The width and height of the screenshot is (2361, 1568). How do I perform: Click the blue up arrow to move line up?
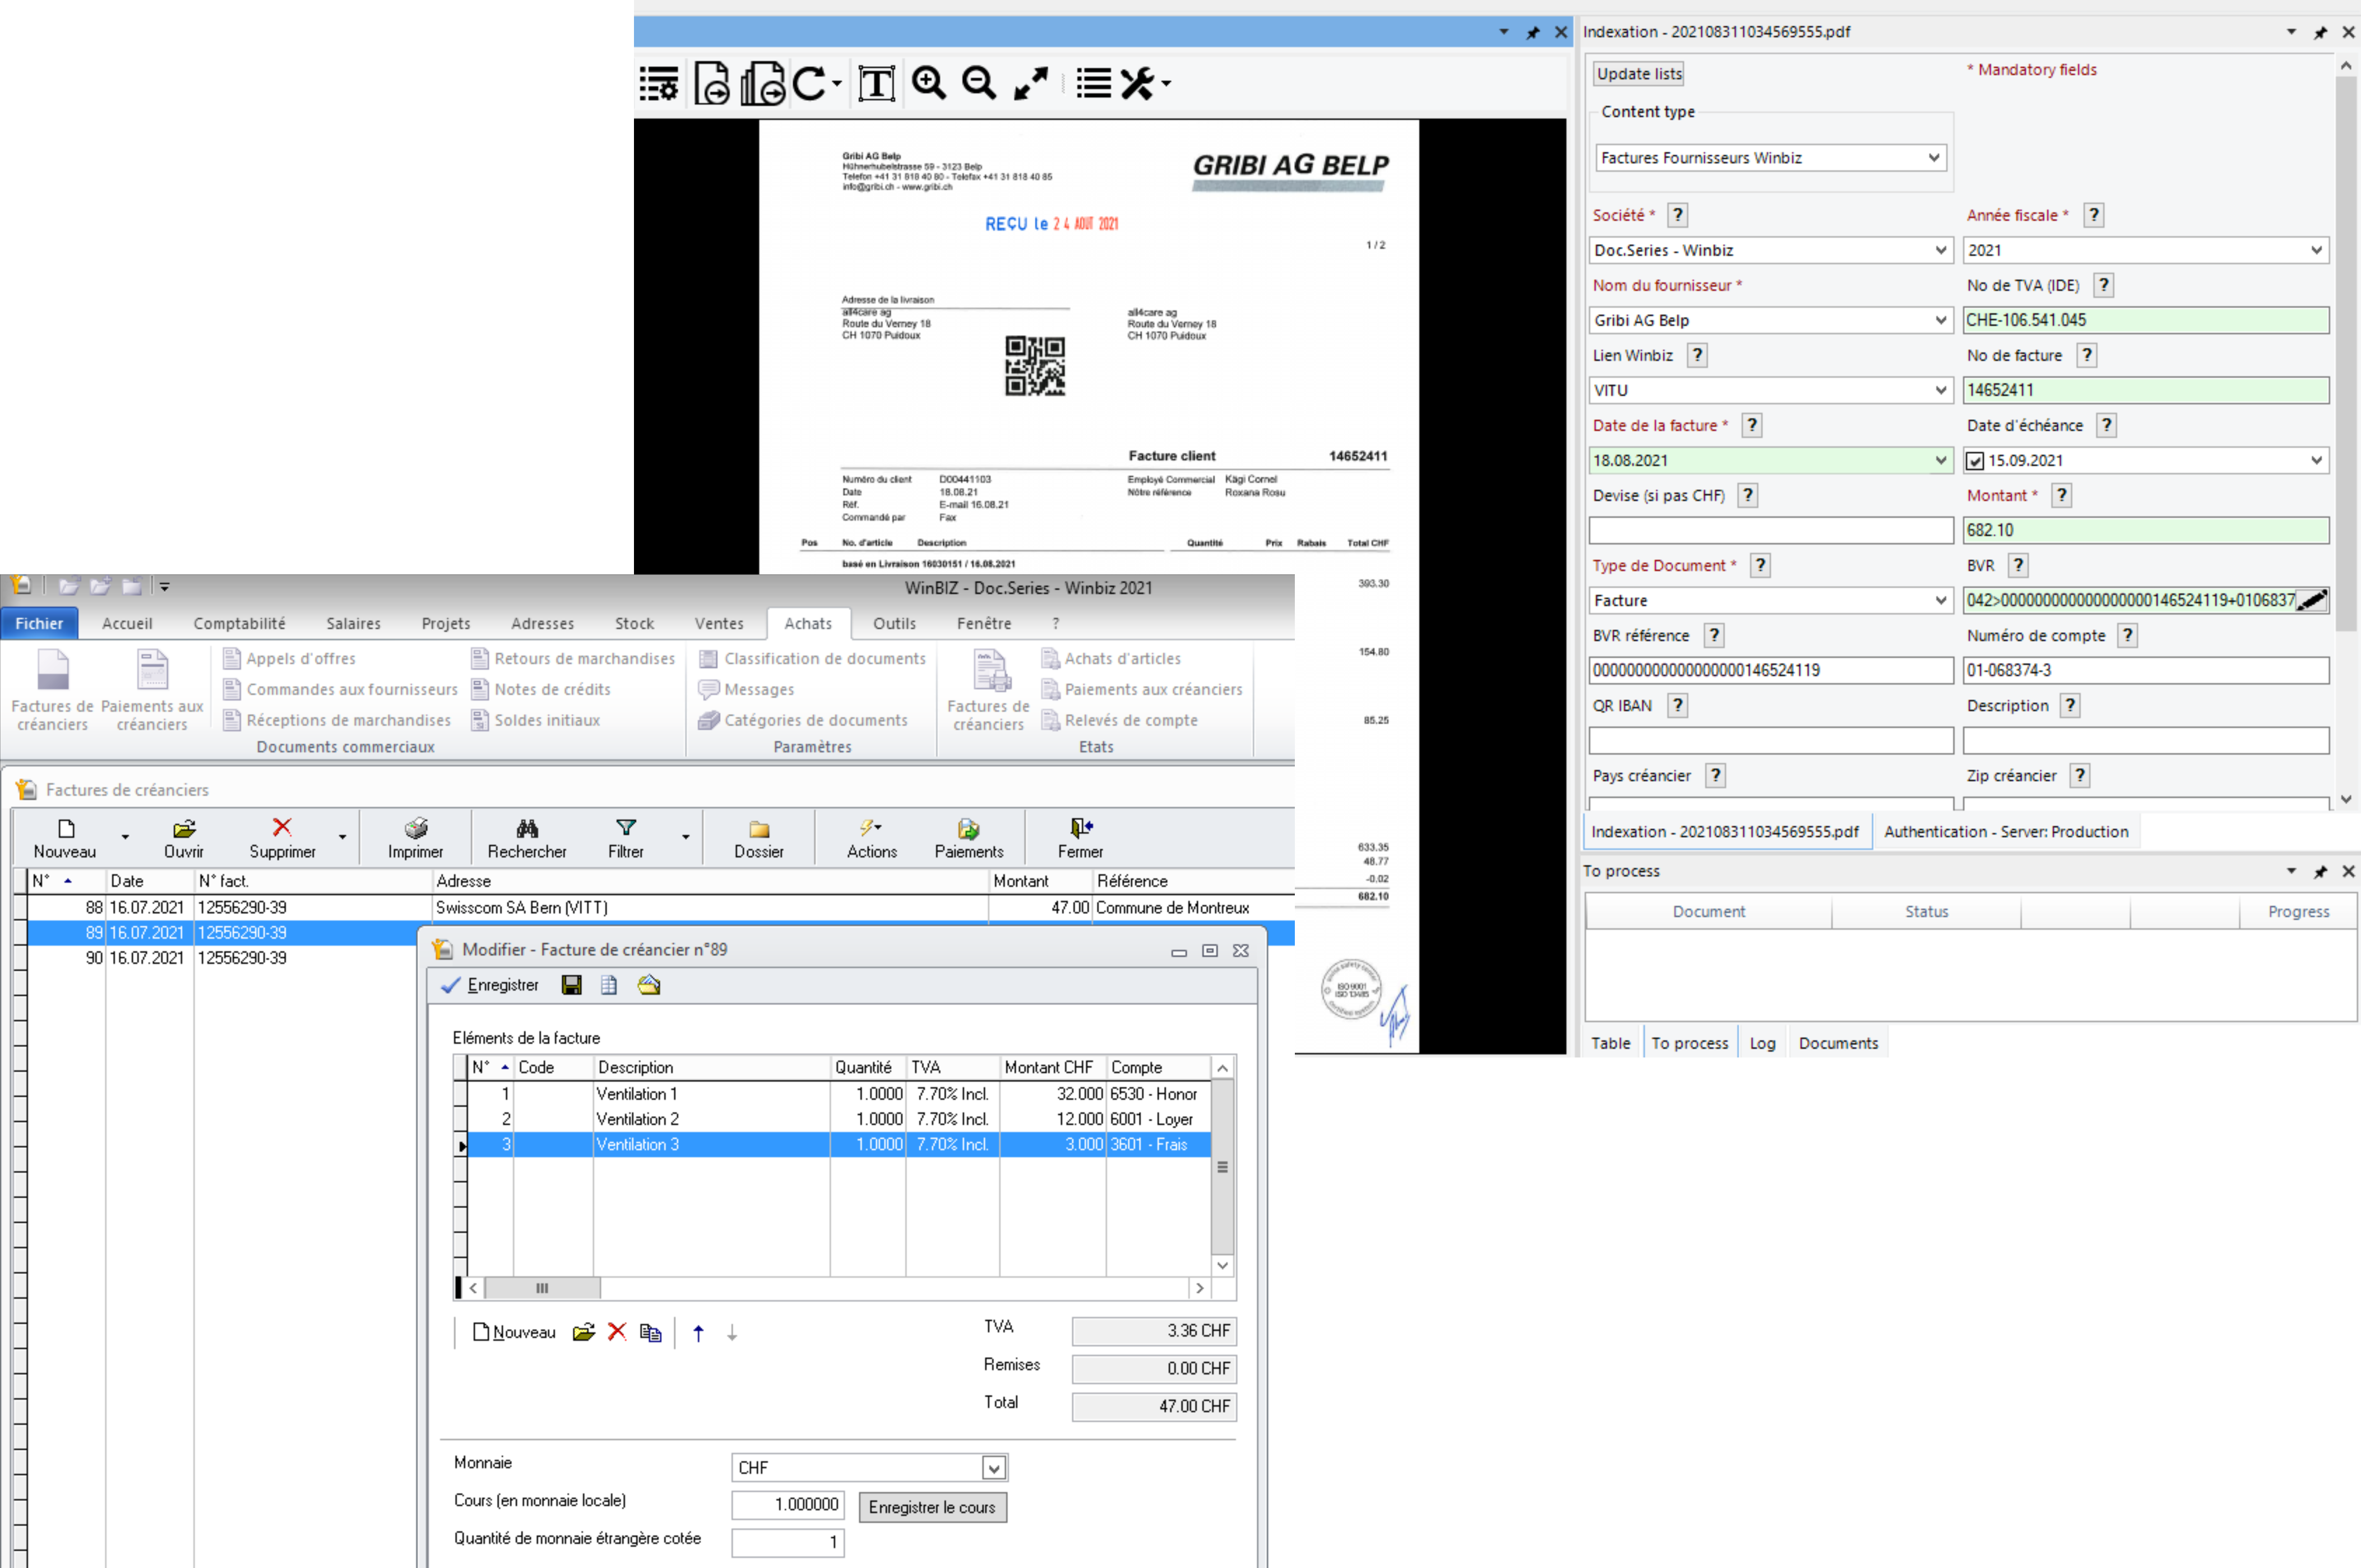(x=698, y=1332)
